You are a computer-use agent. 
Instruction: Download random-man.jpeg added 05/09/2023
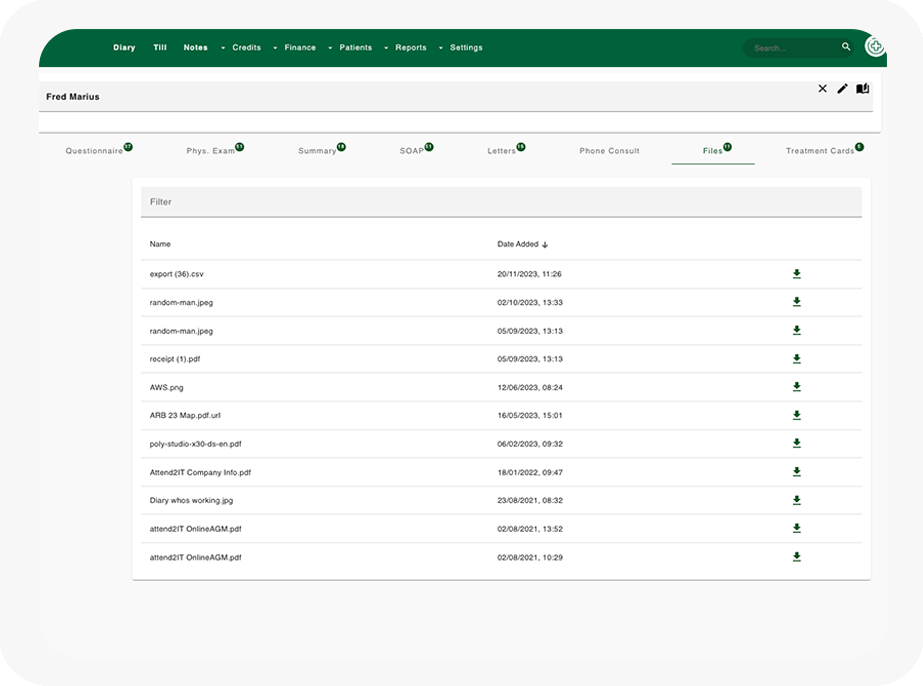[x=796, y=330]
